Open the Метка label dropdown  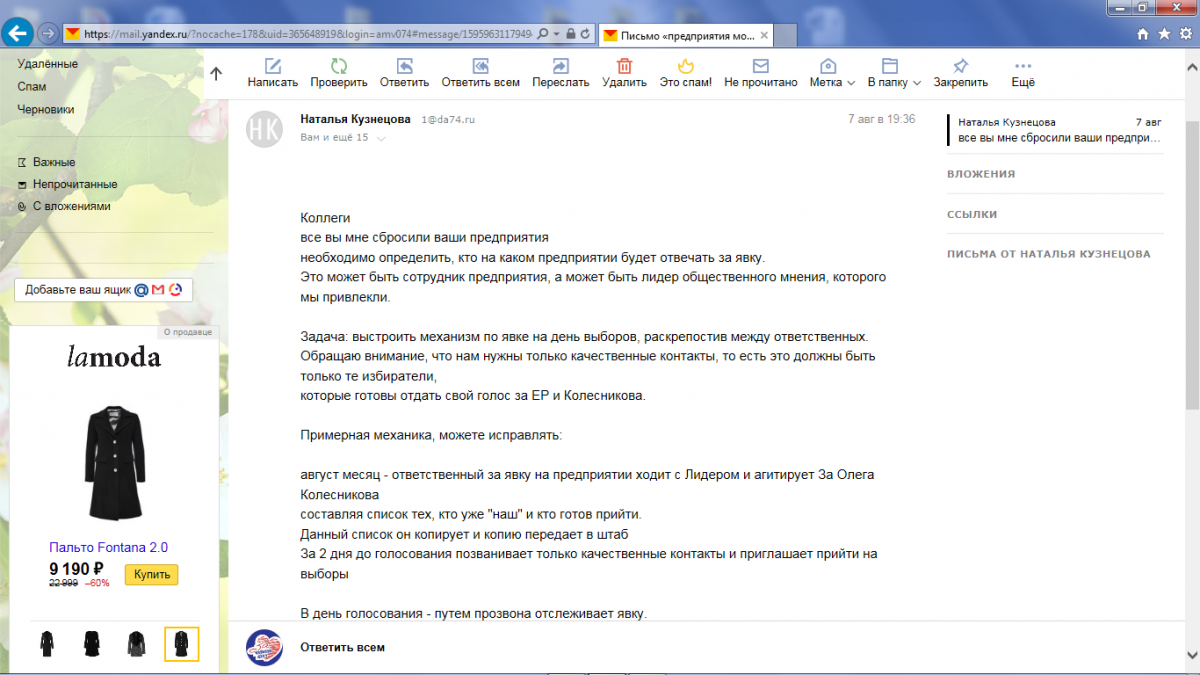(x=832, y=73)
